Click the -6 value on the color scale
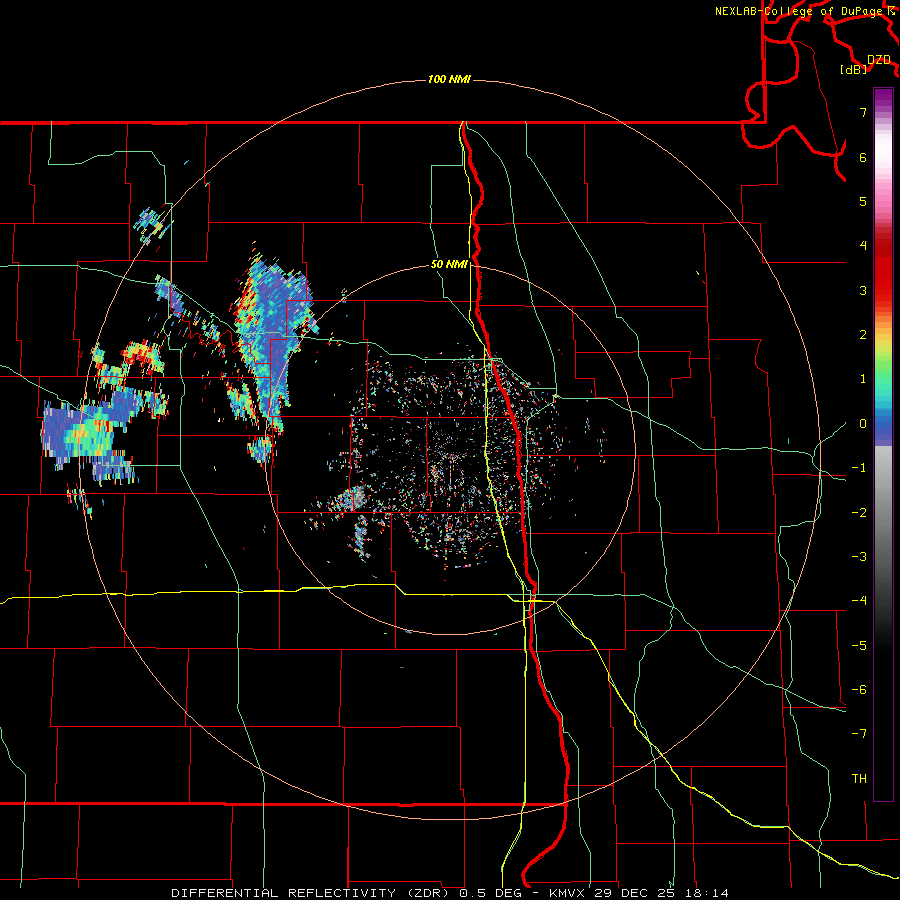This screenshot has height=900, width=900. 859,689
